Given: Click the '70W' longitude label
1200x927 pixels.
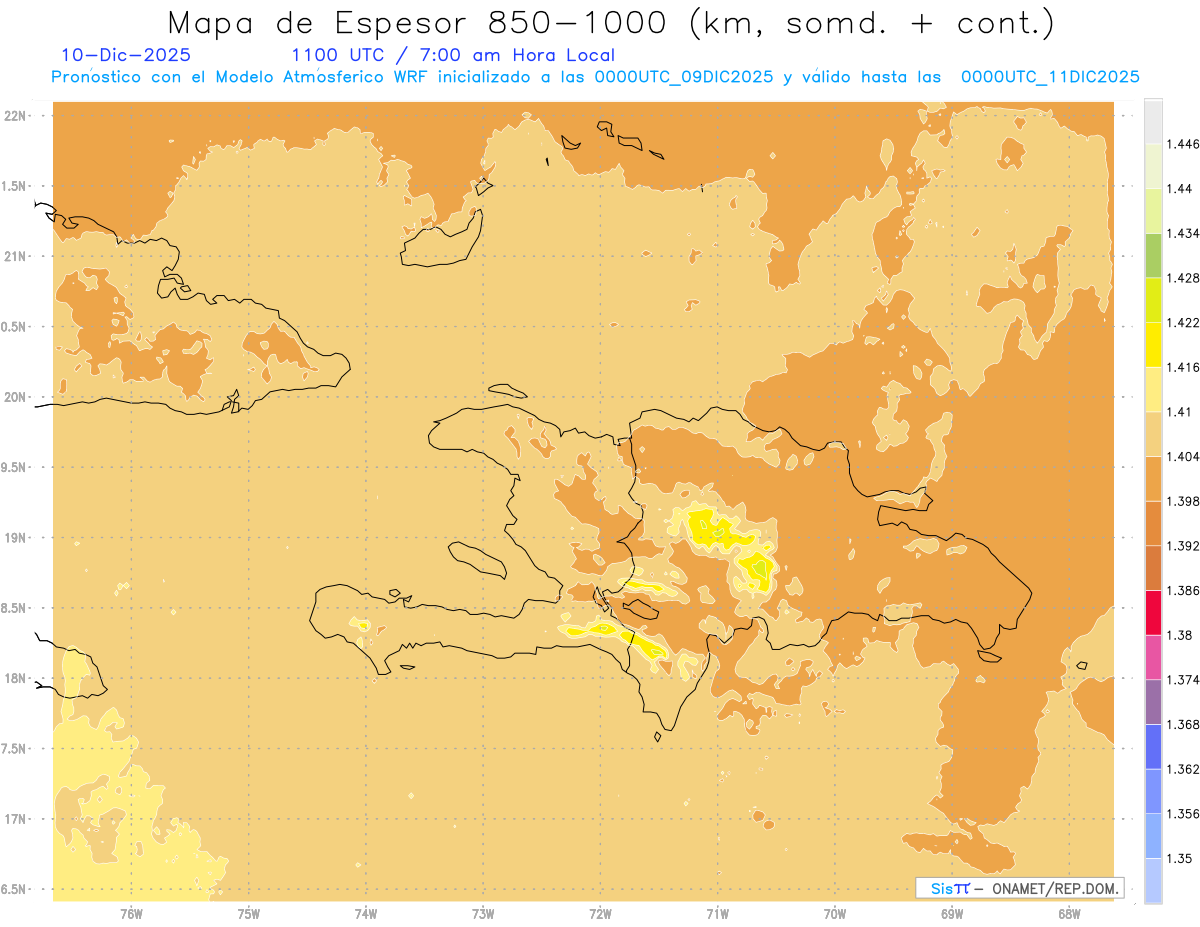Looking at the screenshot, I should [835, 914].
